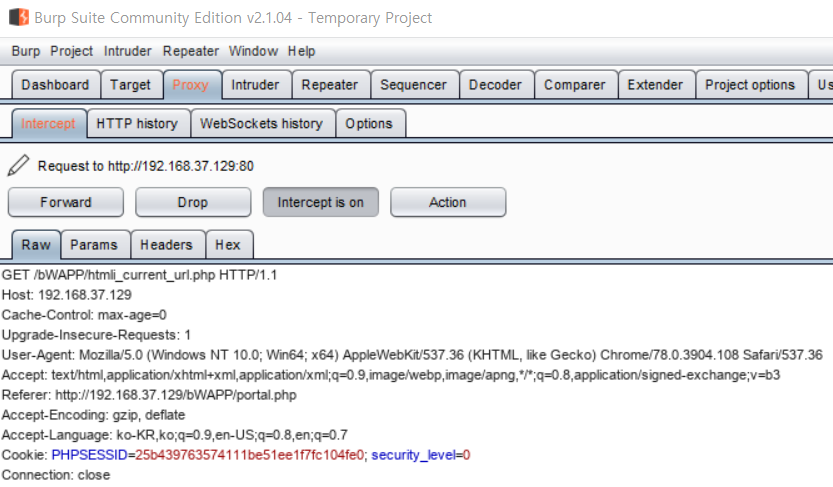Switch to the Target tab

tap(130, 85)
